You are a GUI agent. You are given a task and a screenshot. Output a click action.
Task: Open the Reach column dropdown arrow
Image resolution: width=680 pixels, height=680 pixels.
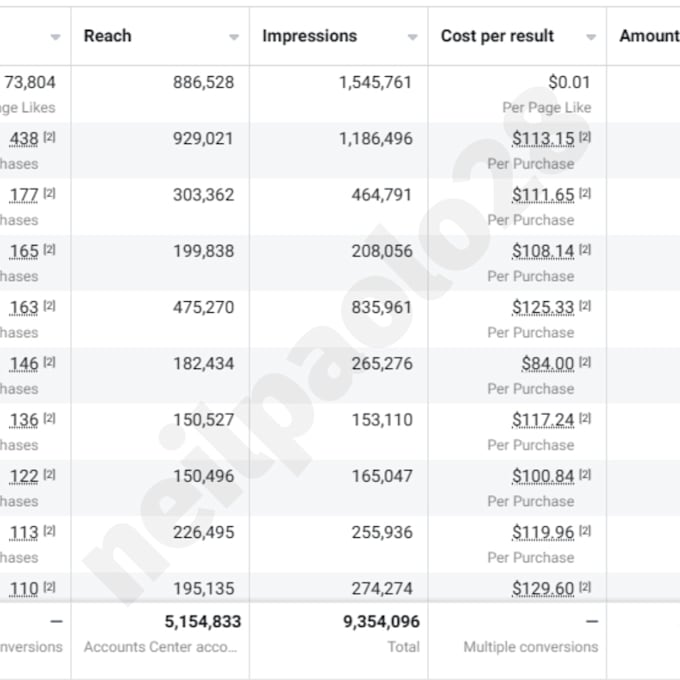(x=234, y=37)
